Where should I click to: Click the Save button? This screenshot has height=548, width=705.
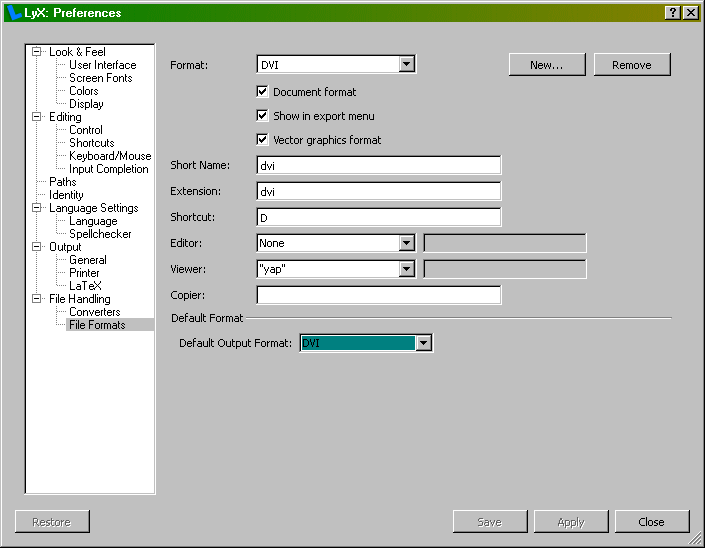(x=490, y=521)
